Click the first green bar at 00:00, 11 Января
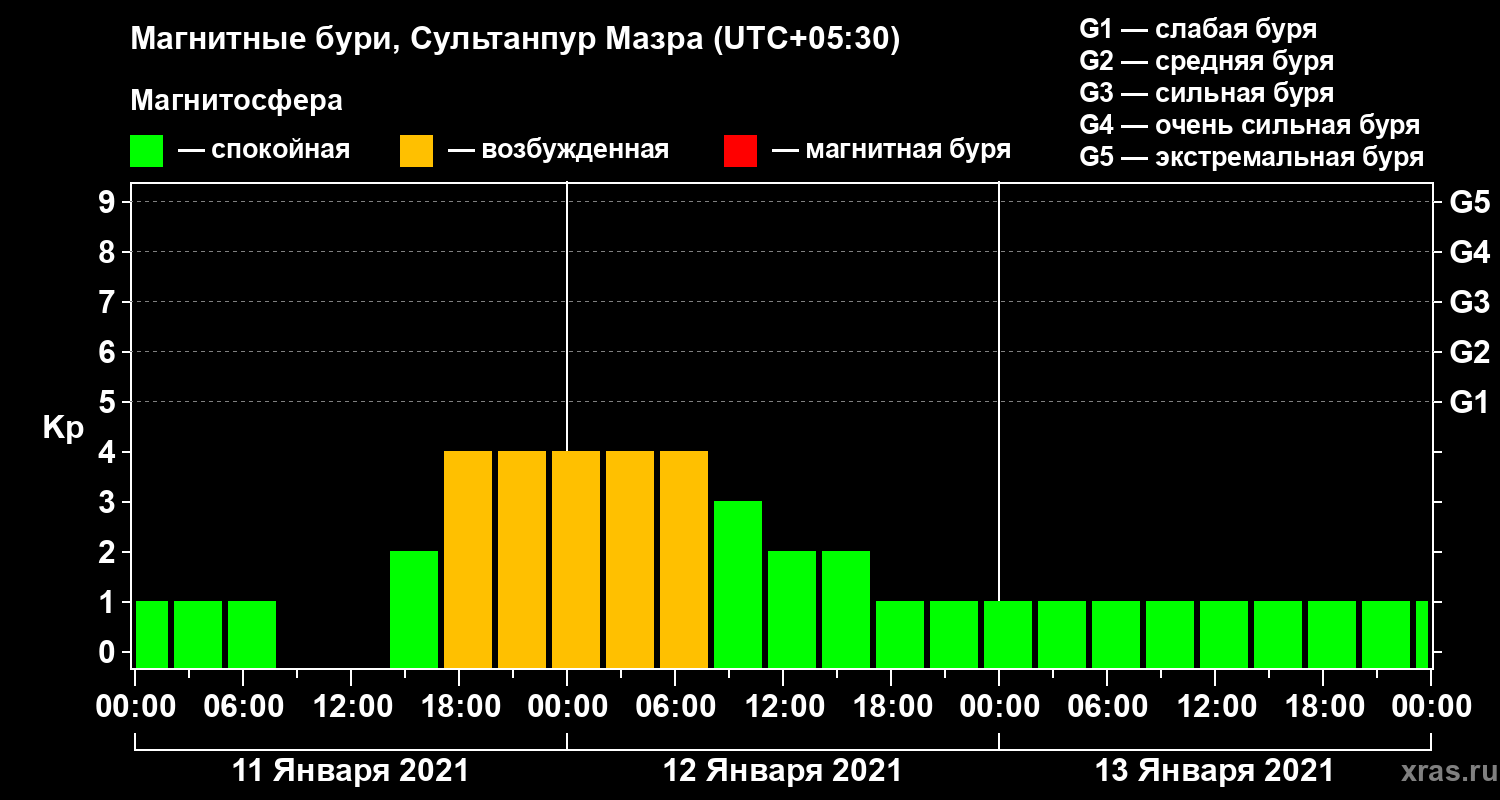This screenshot has height=800, width=1500. (x=152, y=634)
